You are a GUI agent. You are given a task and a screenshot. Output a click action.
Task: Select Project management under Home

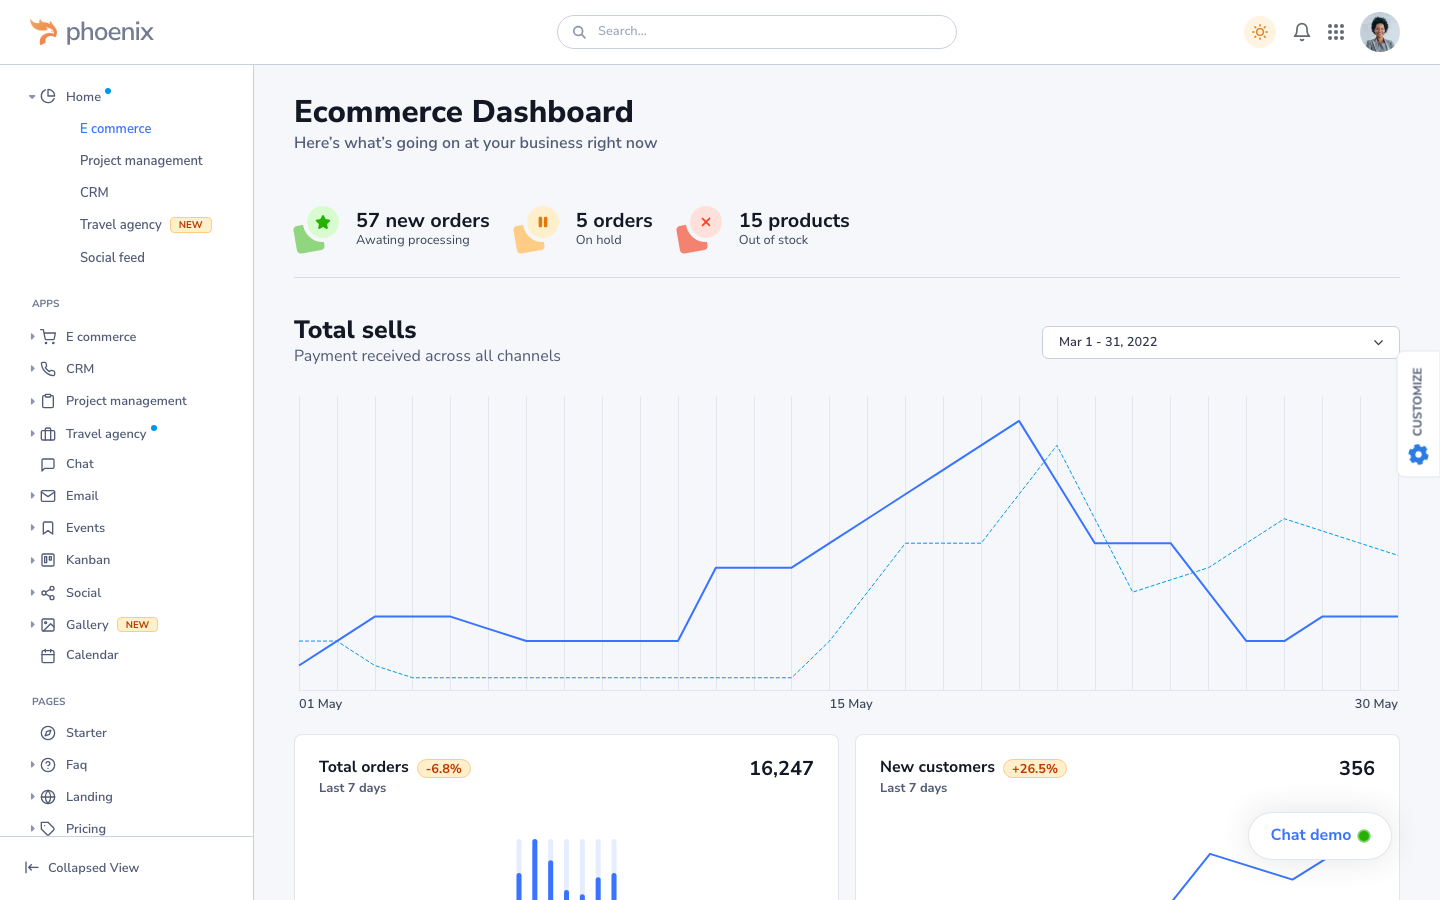click(x=141, y=161)
